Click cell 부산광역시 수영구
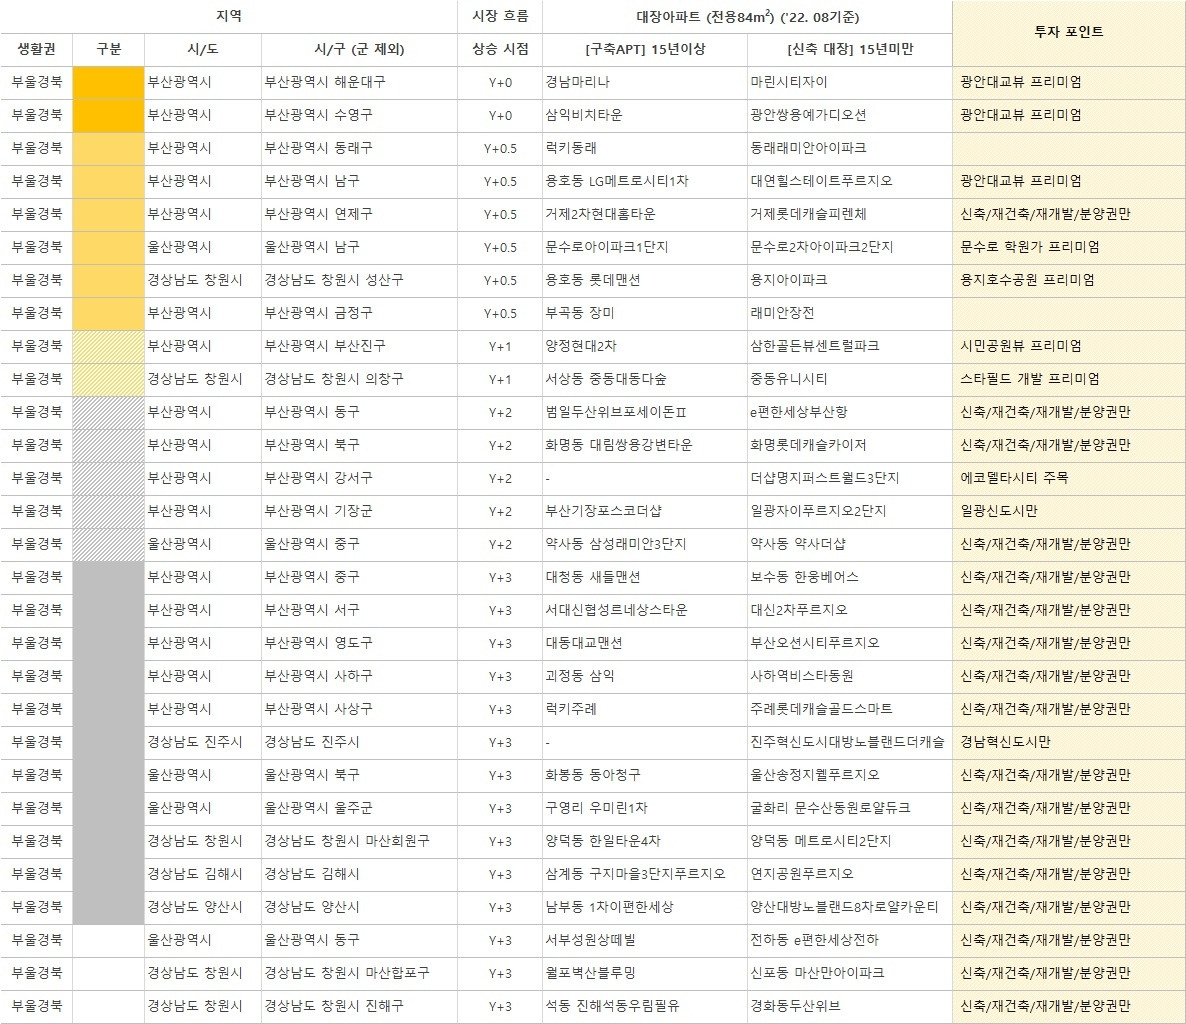1186x1024 pixels. 359,116
